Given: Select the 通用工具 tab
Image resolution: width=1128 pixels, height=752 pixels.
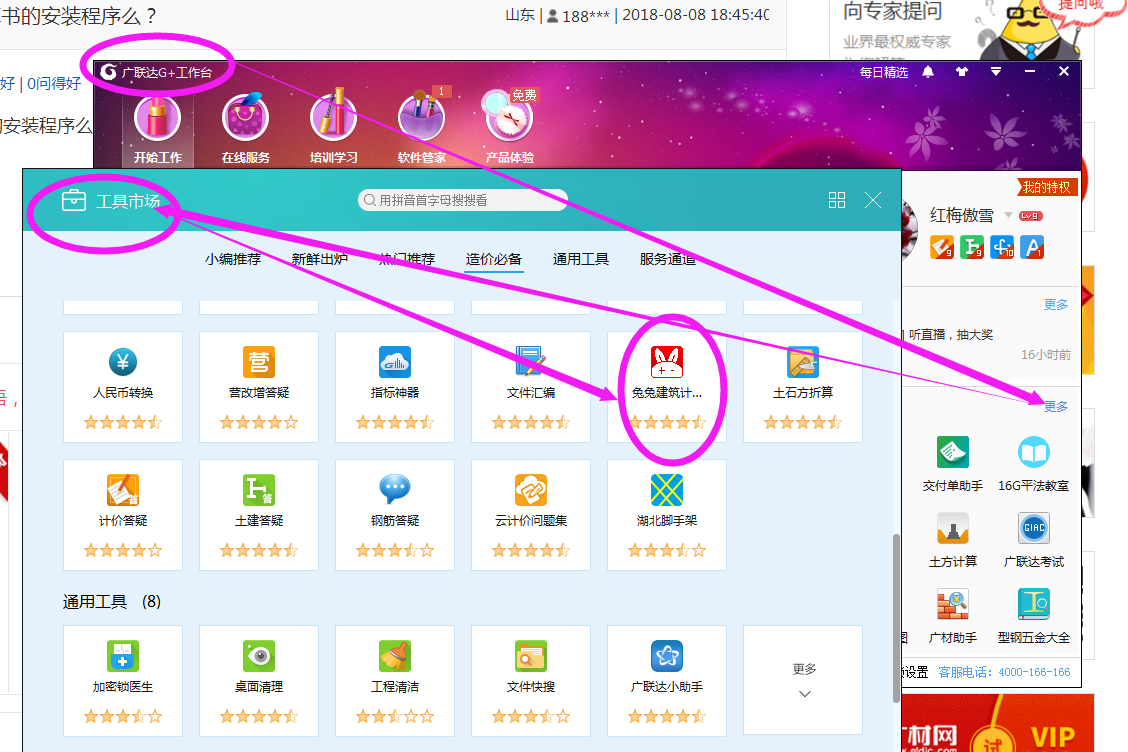Looking at the screenshot, I should coord(581,259).
